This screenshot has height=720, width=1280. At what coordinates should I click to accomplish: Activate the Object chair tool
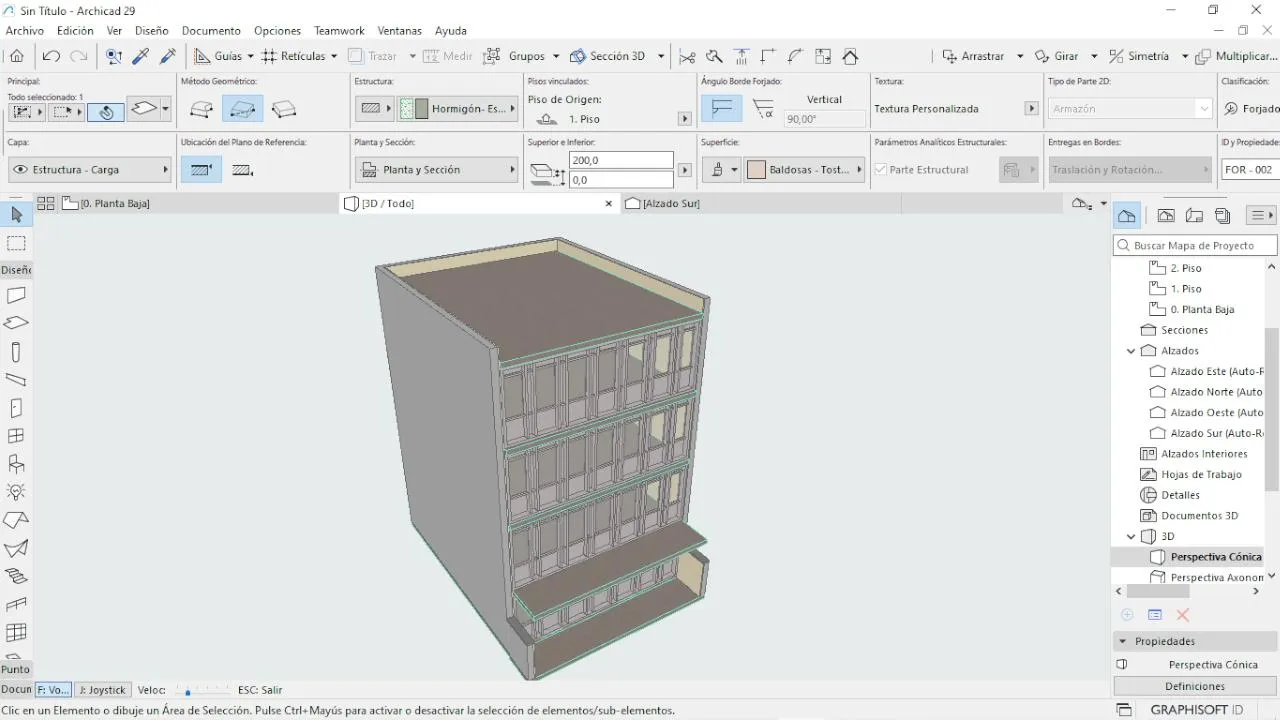tap(16, 464)
